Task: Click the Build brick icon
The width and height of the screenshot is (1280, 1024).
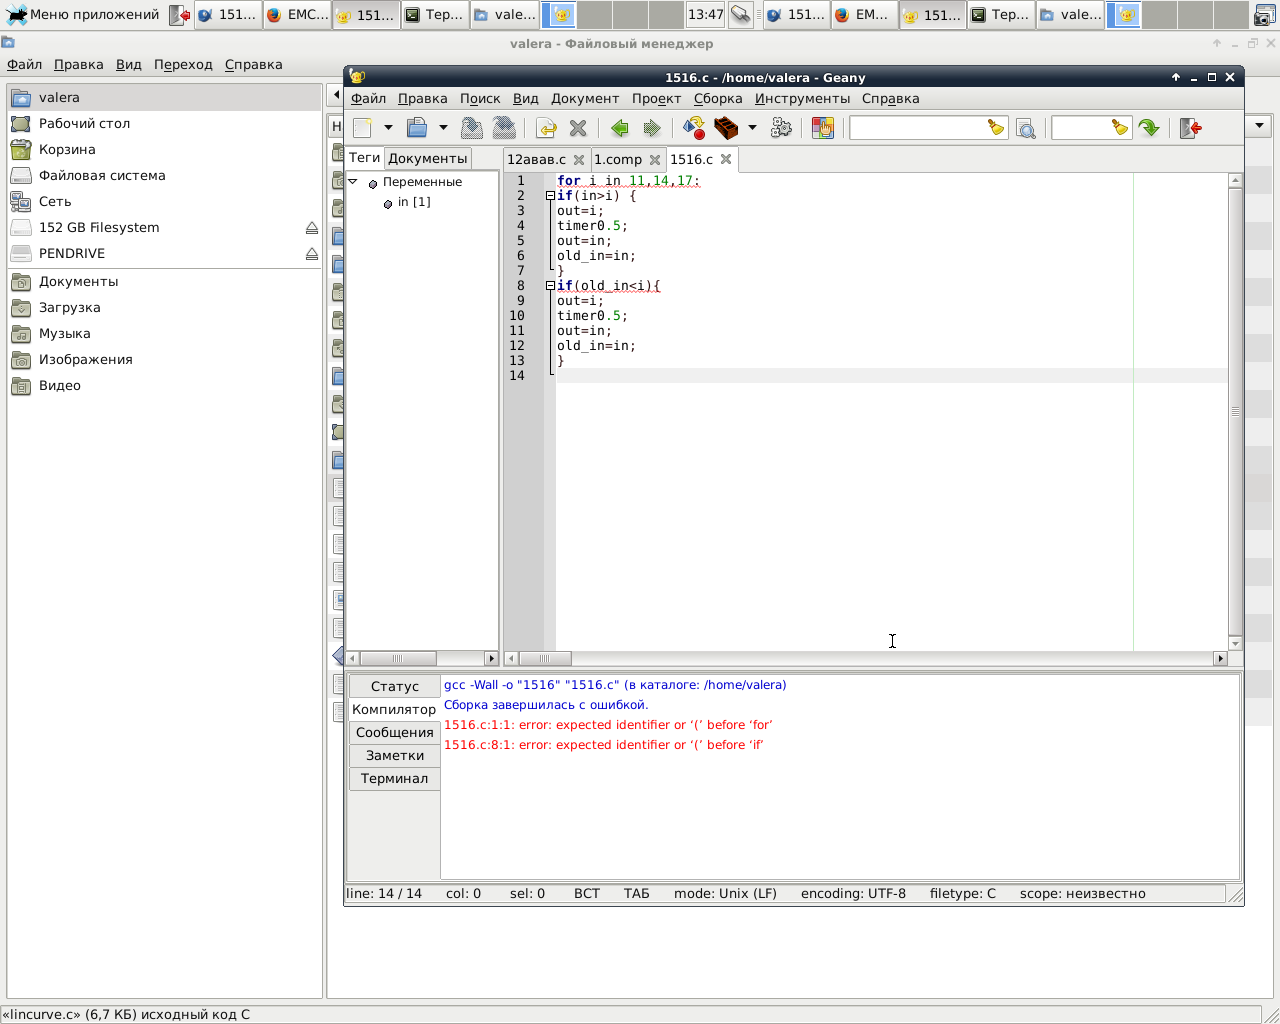Action: tap(726, 128)
